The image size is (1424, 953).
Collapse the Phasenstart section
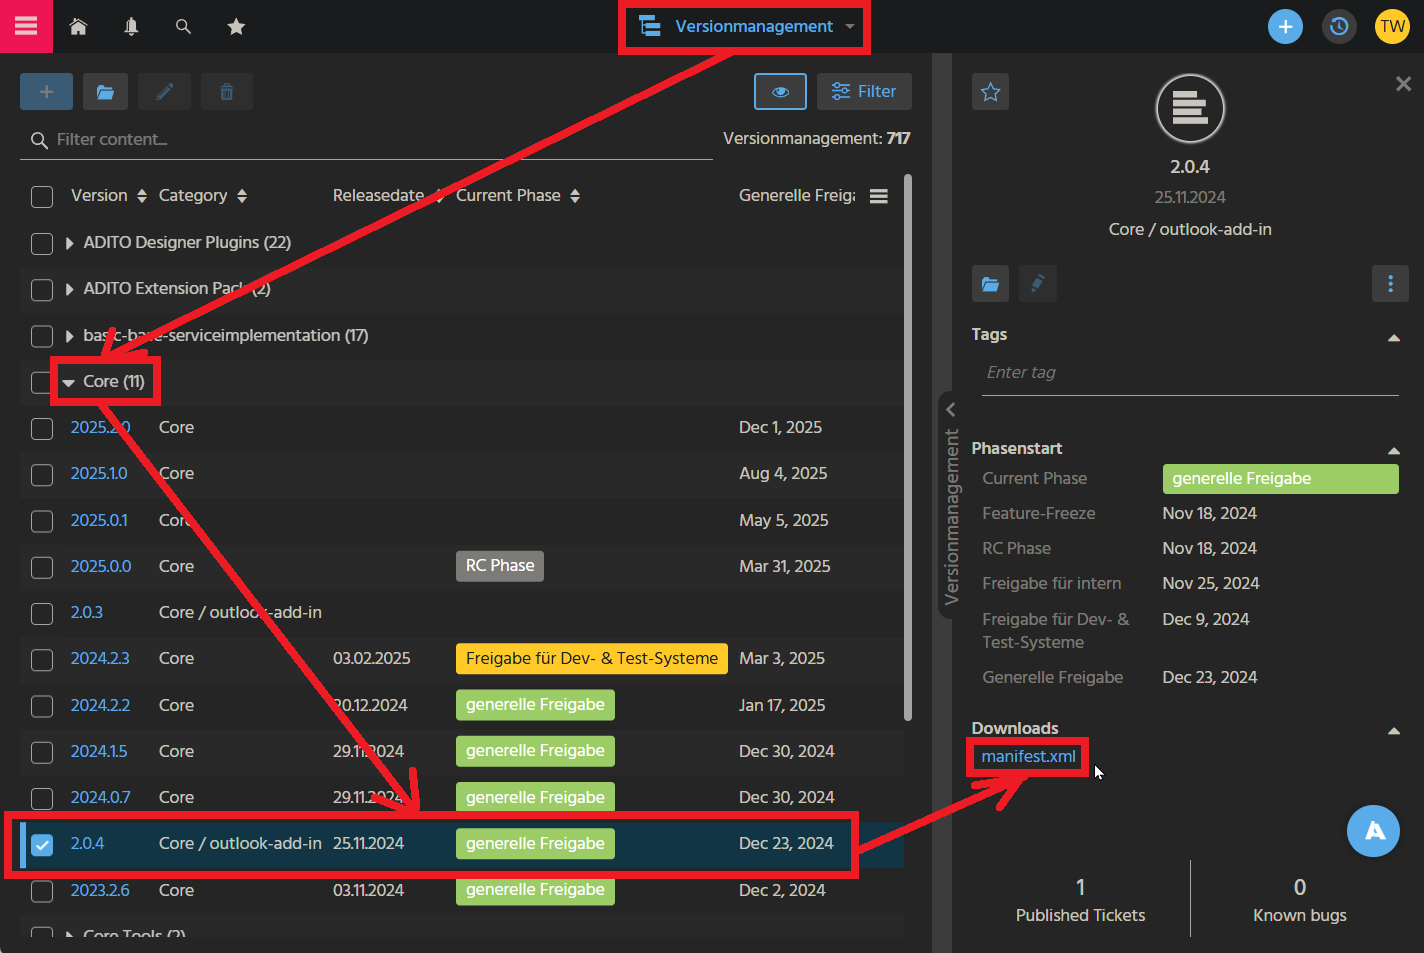pos(1393,451)
